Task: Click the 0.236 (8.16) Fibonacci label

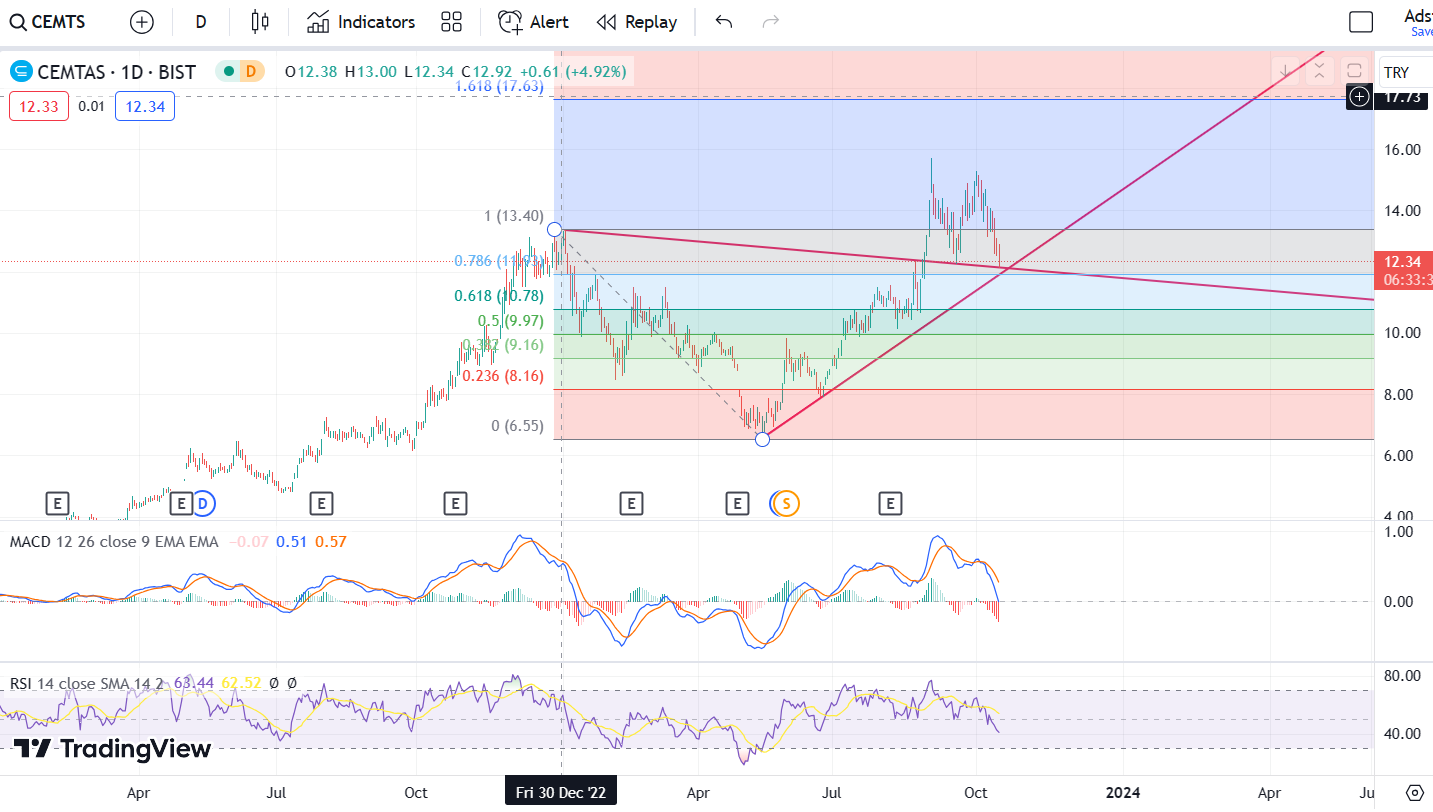Action: pyautogui.click(x=502, y=376)
